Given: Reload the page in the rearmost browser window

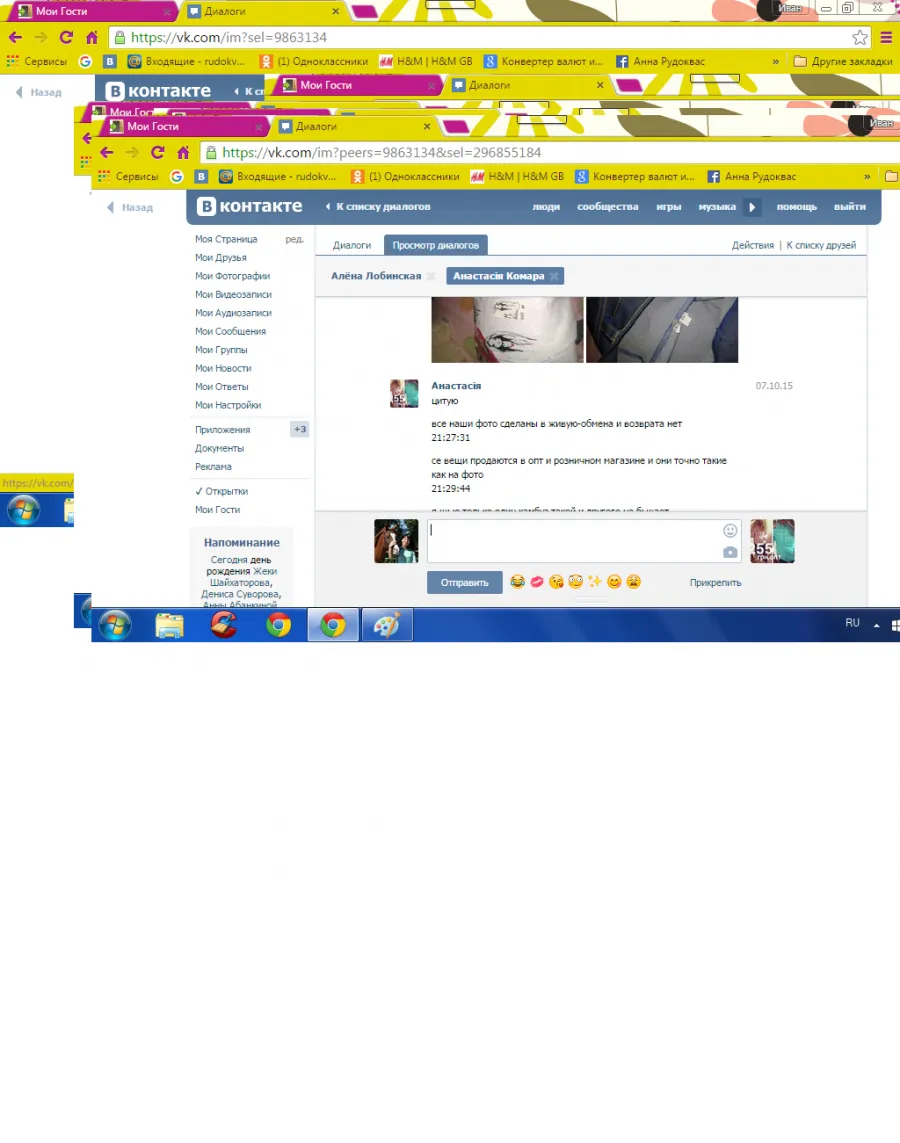Looking at the screenshot, I should (x=66, y=37).
